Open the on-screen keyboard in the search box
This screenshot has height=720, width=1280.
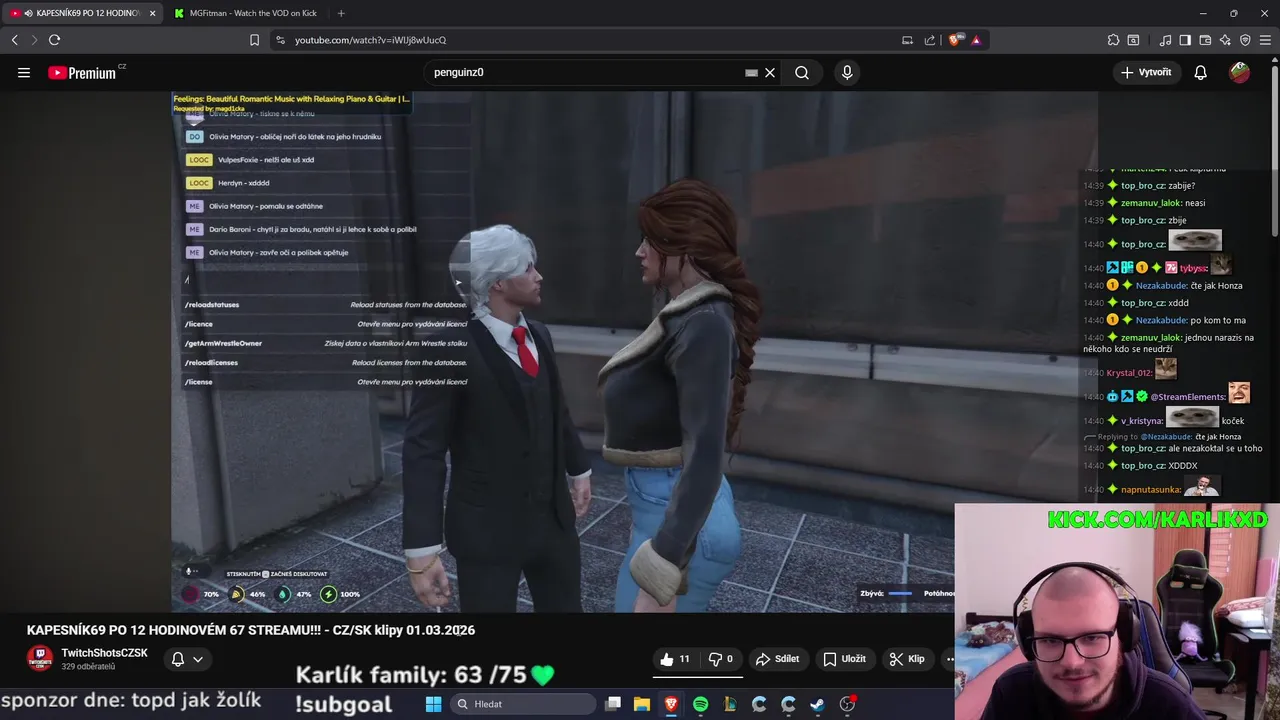[751, 72]
